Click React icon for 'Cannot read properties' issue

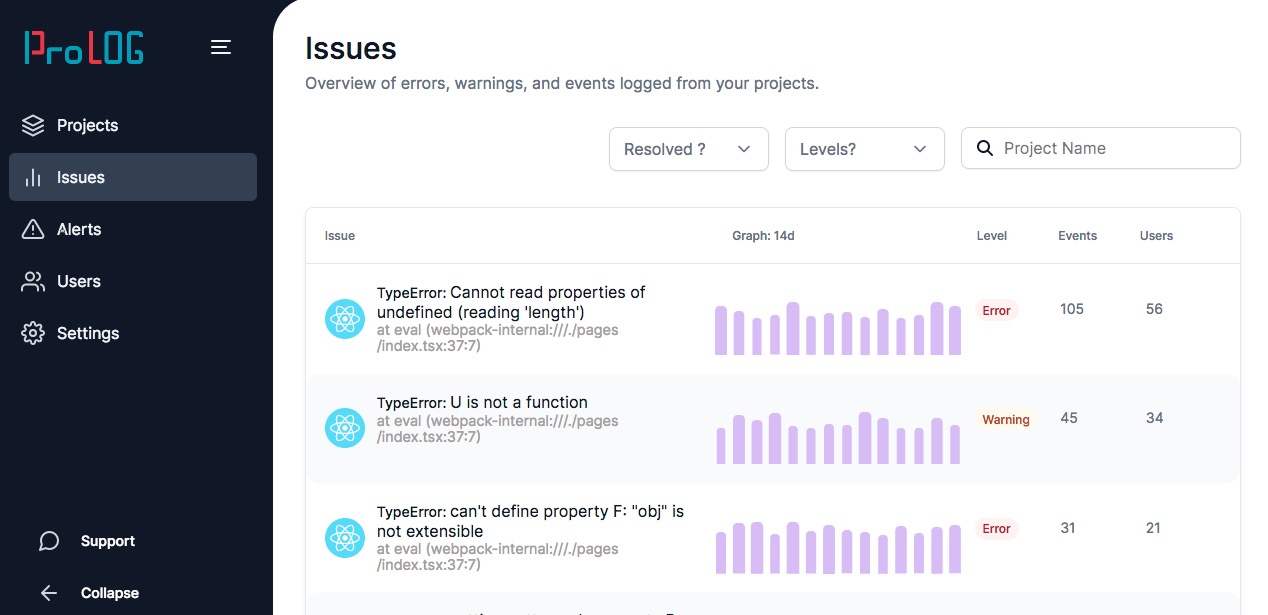coord(345,319)
